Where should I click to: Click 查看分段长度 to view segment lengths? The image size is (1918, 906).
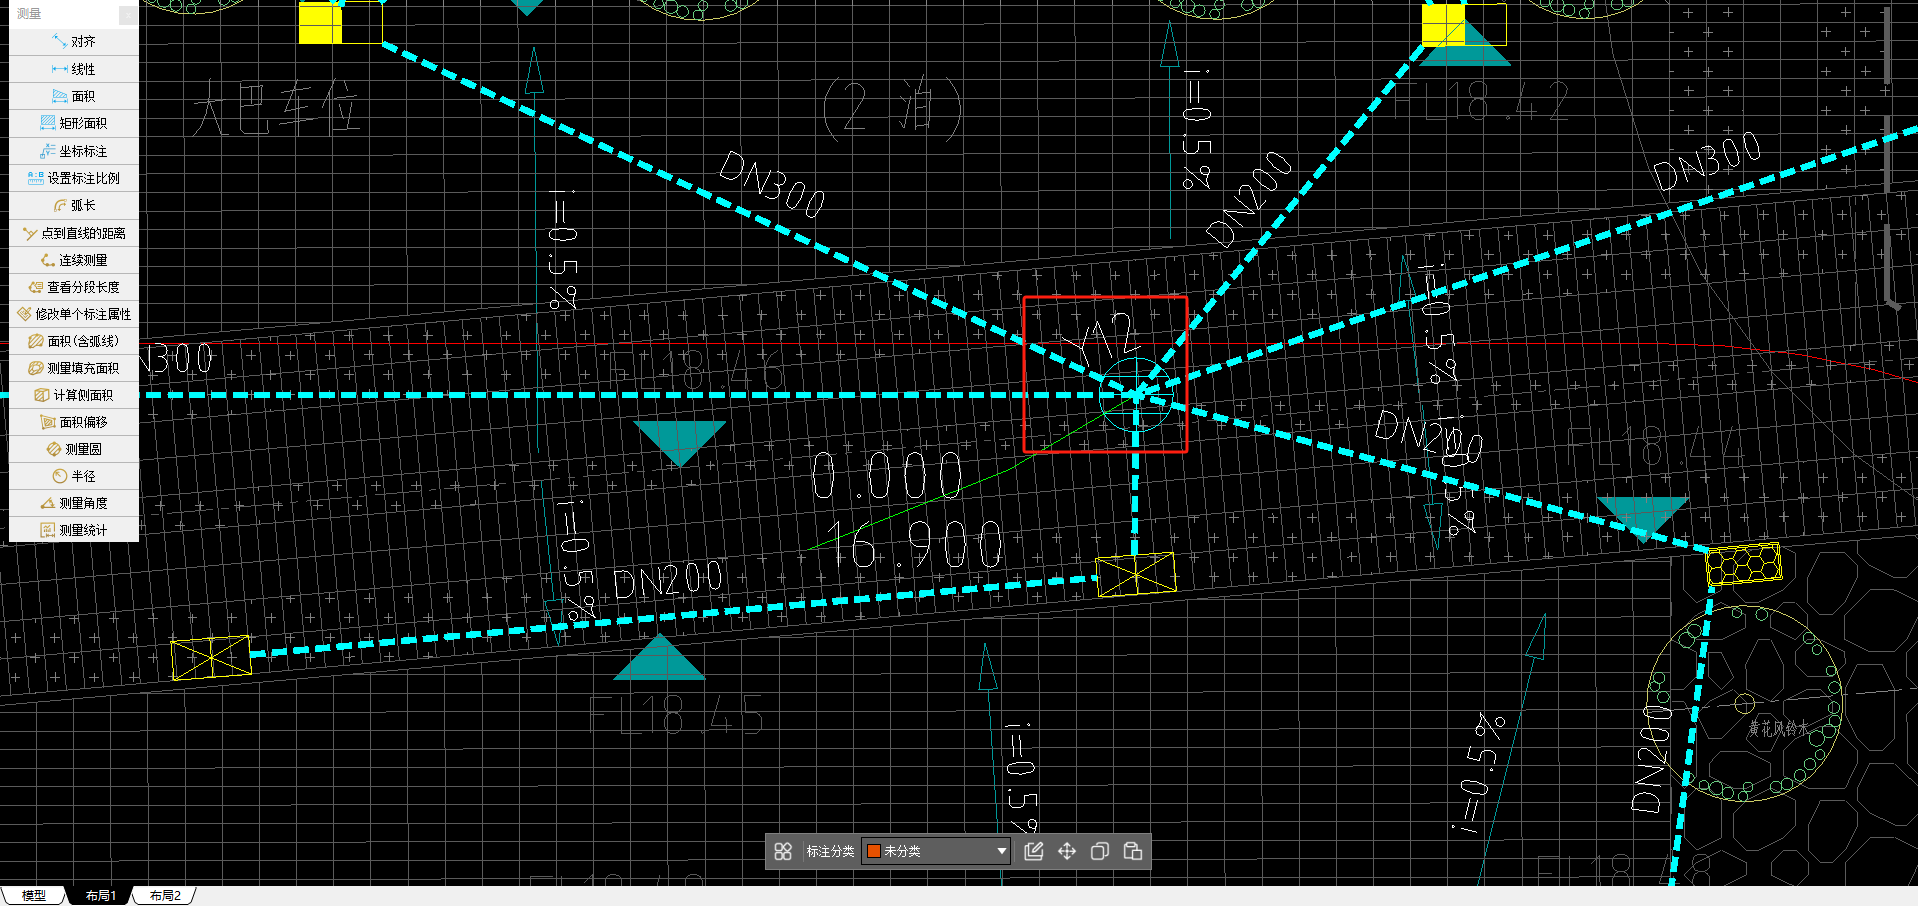[74, 287]
